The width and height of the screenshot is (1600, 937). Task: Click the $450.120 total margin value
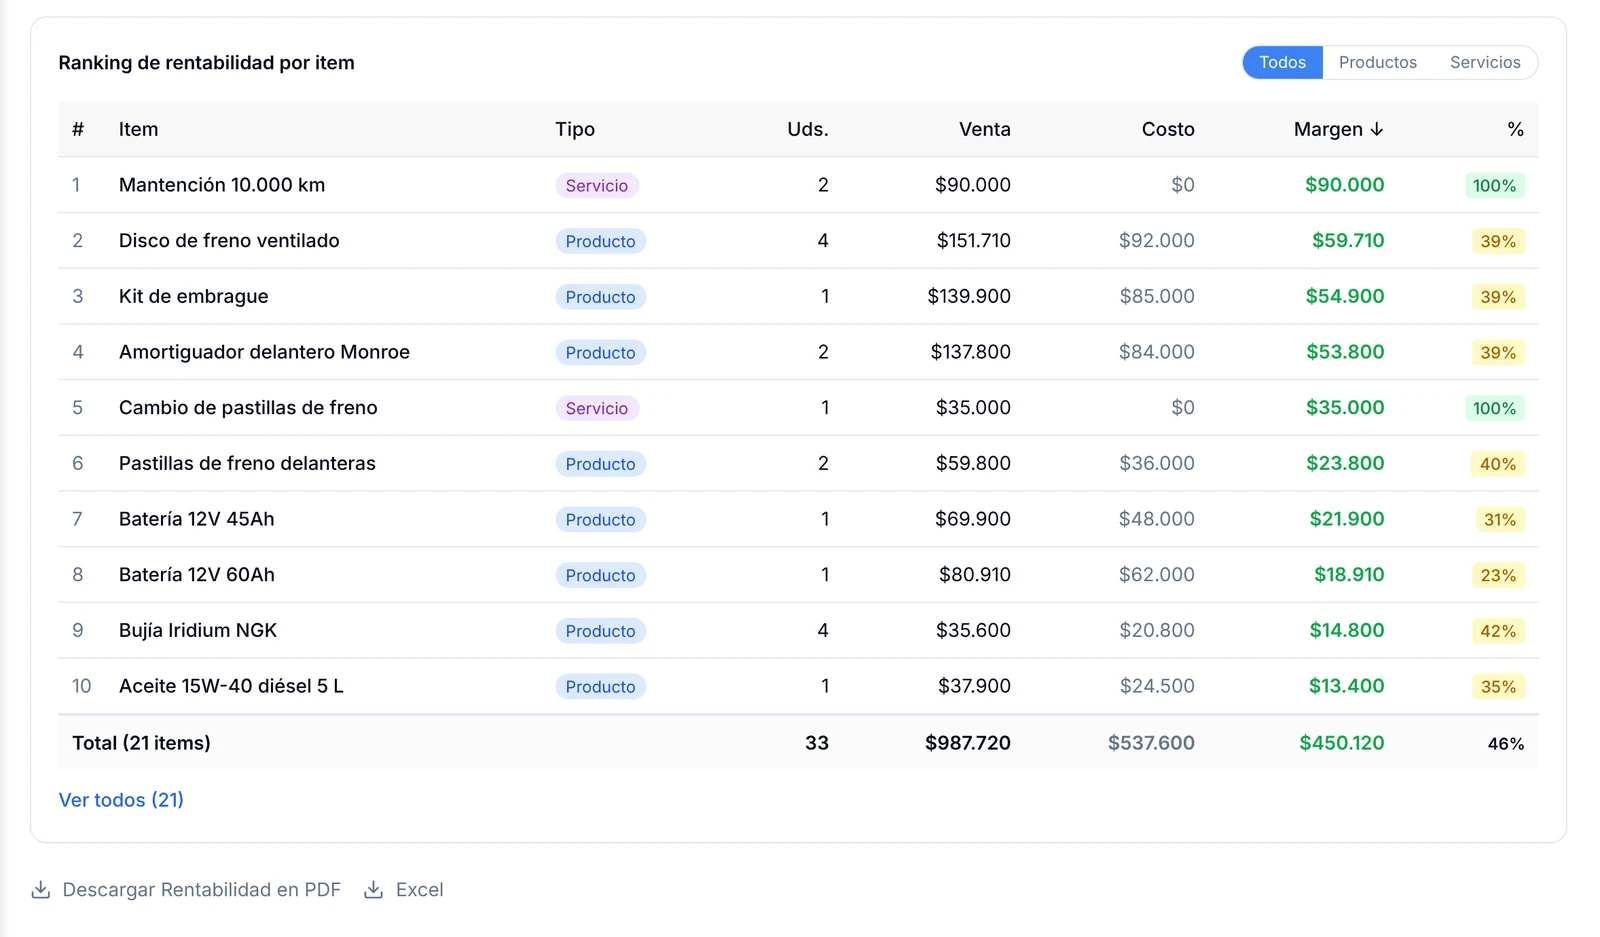(x=1342, y=743)
